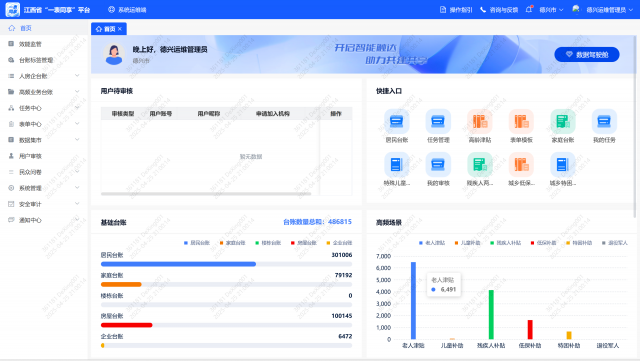Click the 数据驾驶舱 button
Screen dimensions: 640x361
[587, 54]
